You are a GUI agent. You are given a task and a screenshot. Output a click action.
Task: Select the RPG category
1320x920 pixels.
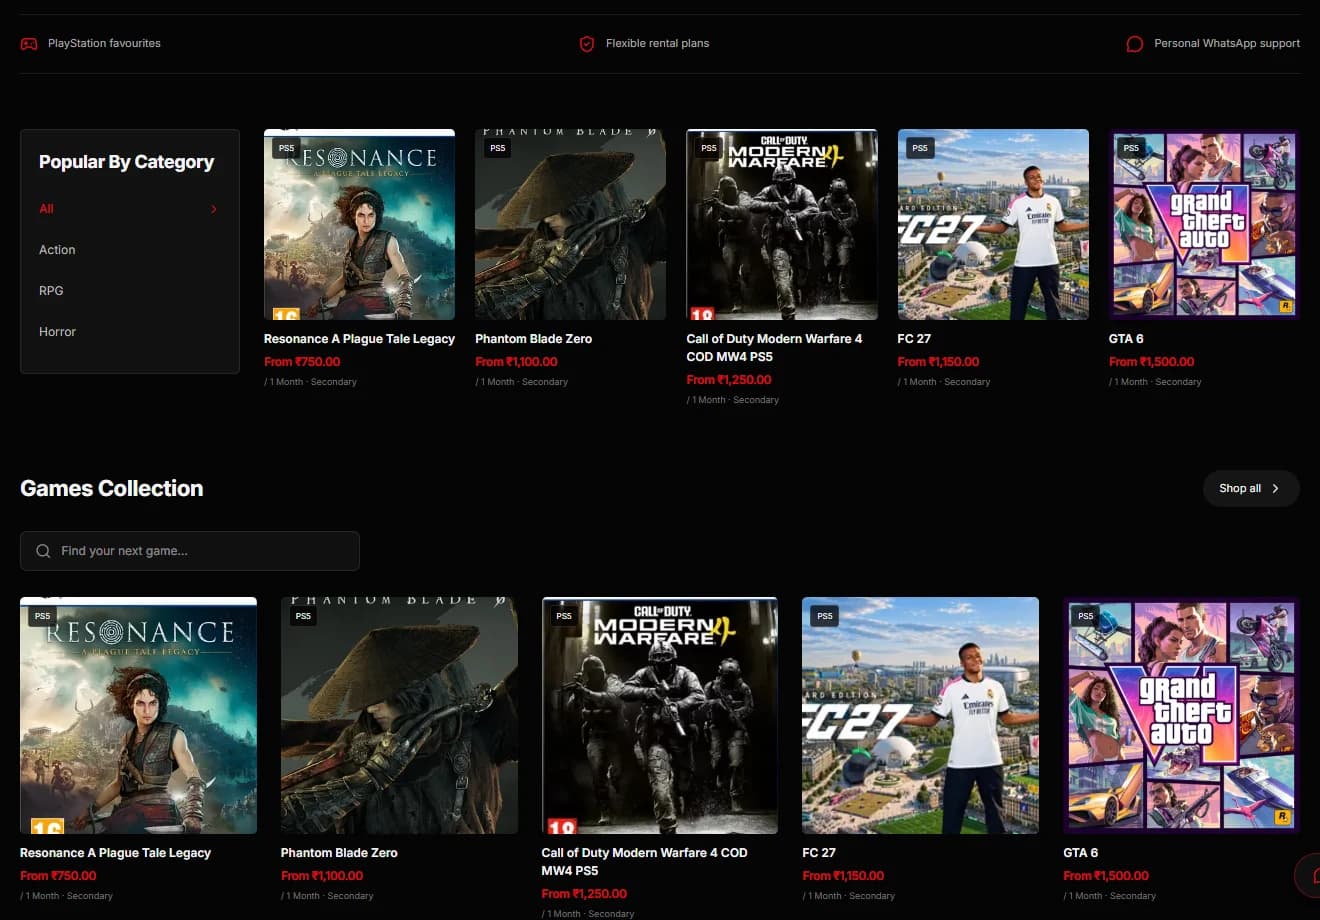pos(51,291)
